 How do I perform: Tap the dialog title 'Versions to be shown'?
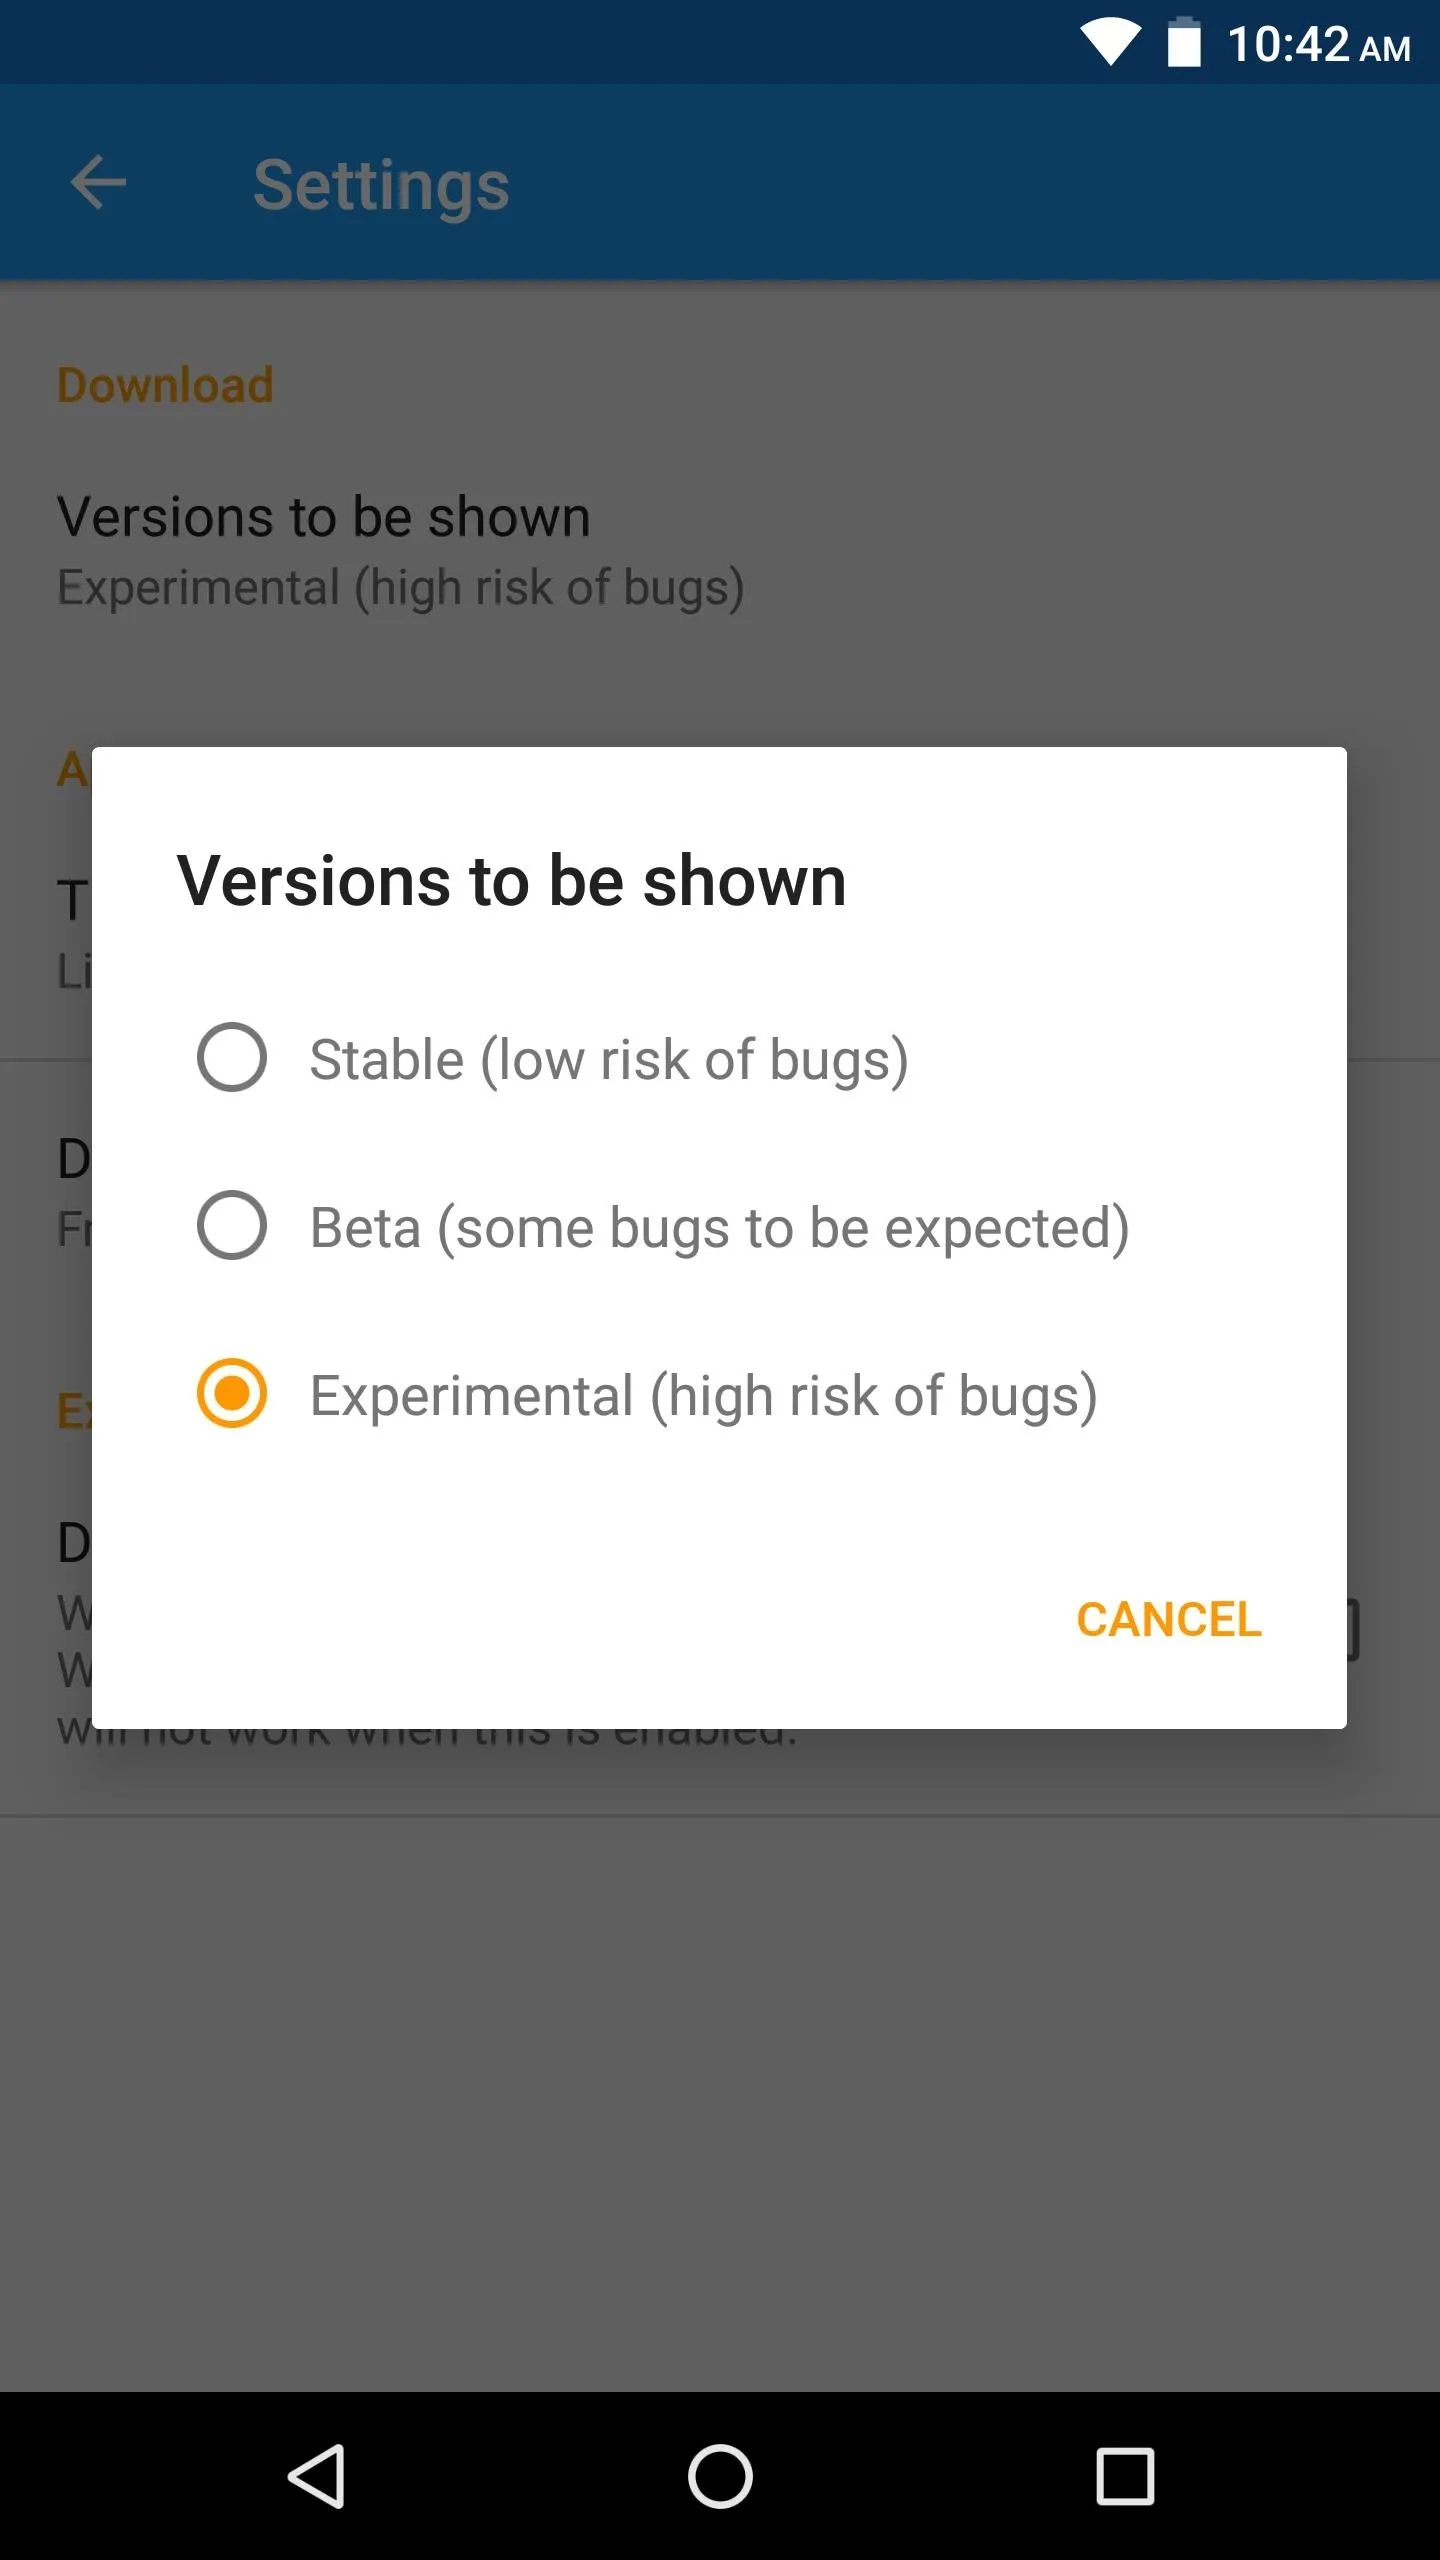(512, 881)
